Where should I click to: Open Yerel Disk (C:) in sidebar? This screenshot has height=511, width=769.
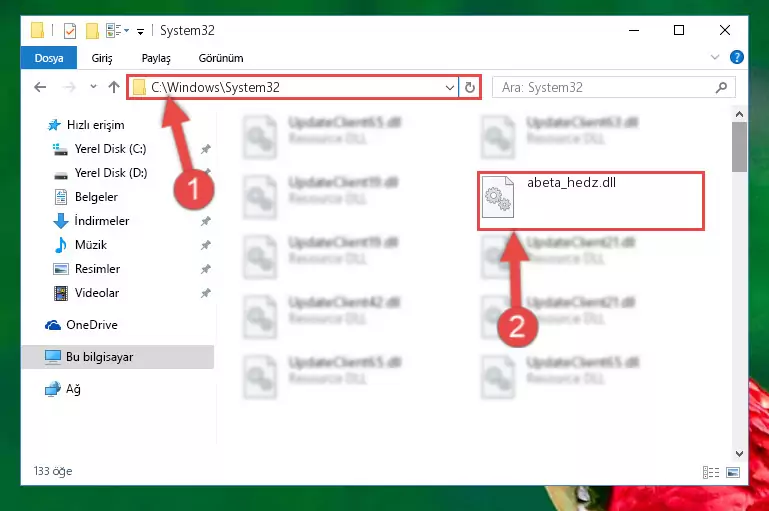110,149
